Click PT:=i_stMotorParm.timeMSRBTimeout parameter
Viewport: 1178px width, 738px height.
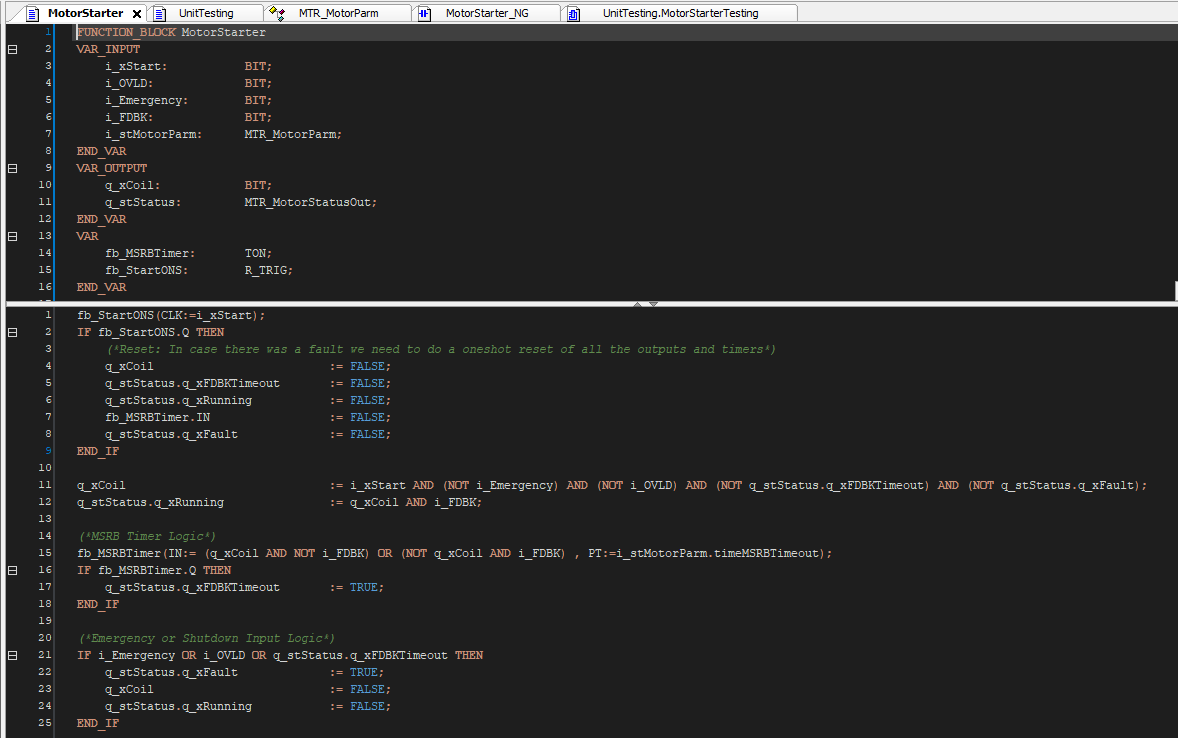point(705,553)
